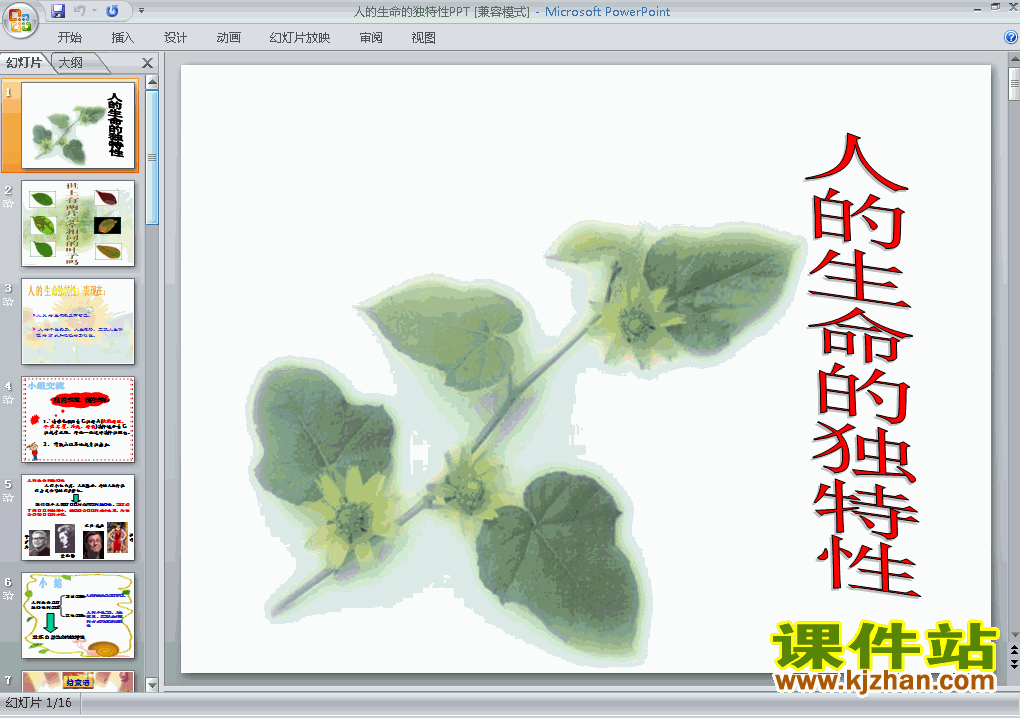Undo the last action
The height and width of the screenshot is (718, 1020).
coord(80,10)
